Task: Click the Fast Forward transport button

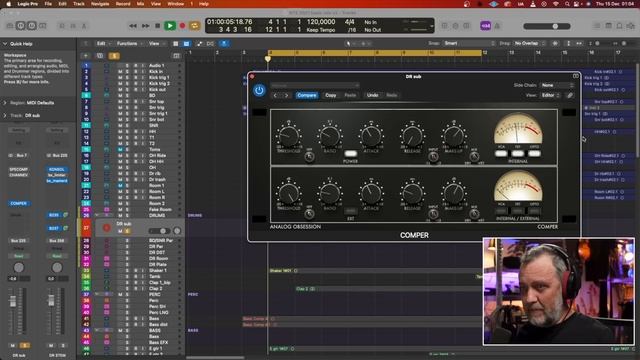Action: 145,26
